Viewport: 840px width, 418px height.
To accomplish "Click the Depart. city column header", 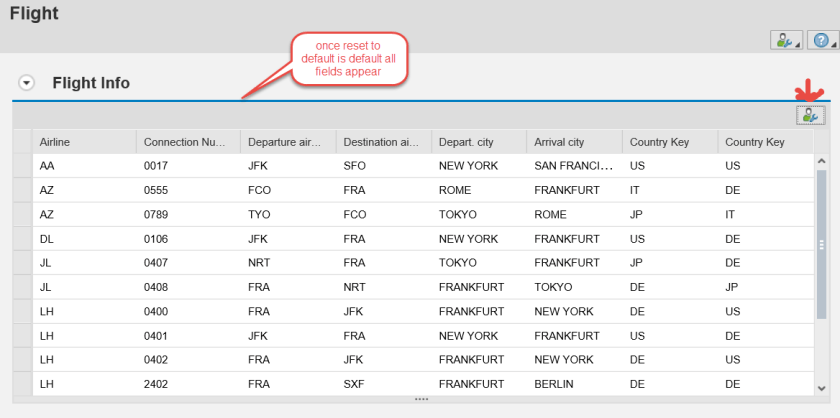I will pos(478,142).
